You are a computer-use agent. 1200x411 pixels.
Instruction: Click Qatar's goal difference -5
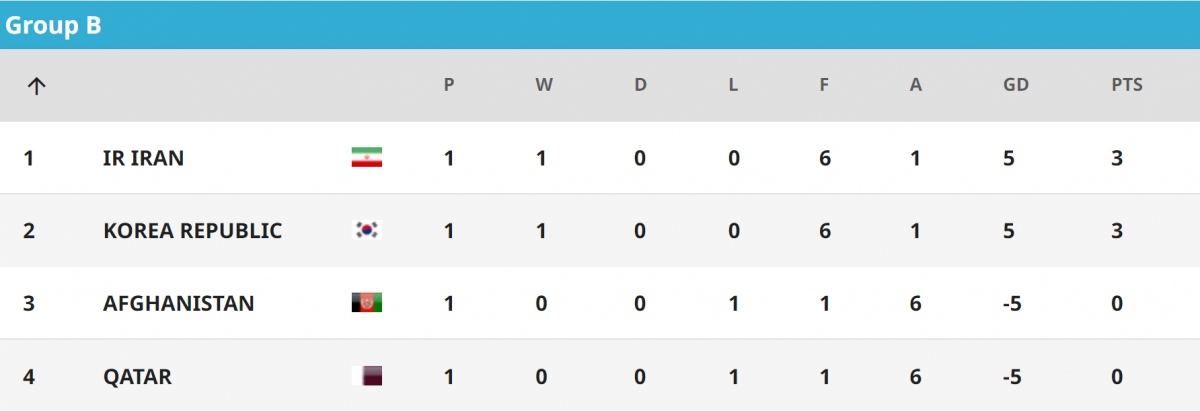tap(1012, 377)
